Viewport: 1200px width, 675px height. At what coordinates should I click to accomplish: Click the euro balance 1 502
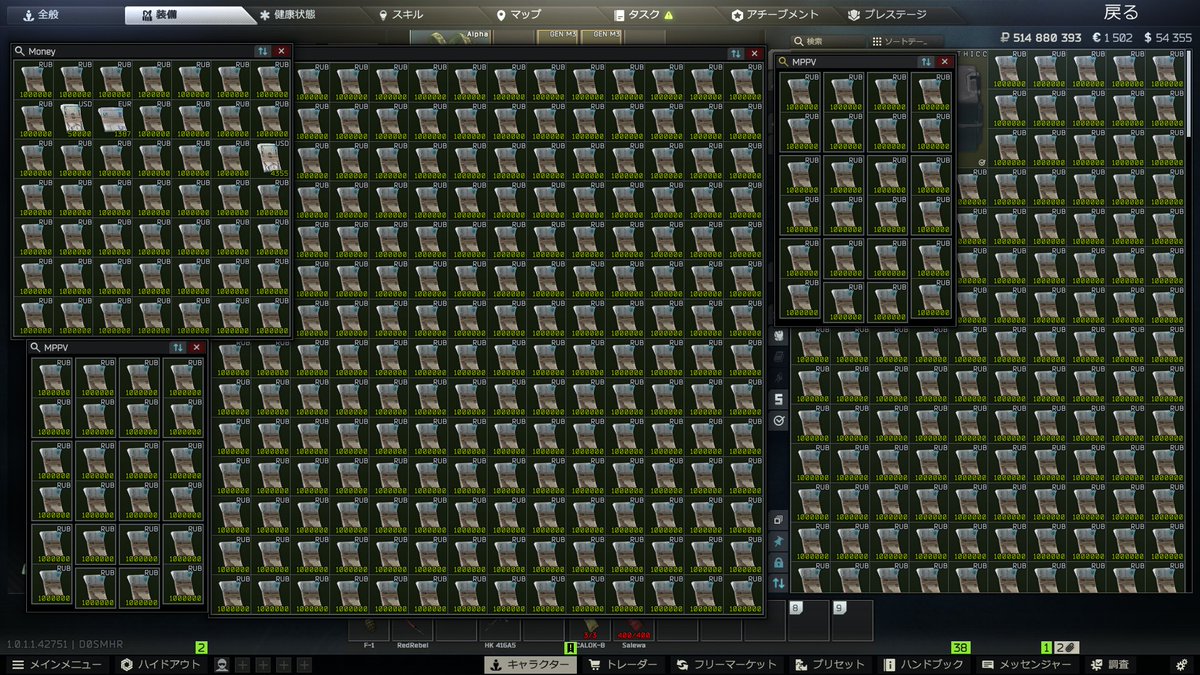point(1112,37)
